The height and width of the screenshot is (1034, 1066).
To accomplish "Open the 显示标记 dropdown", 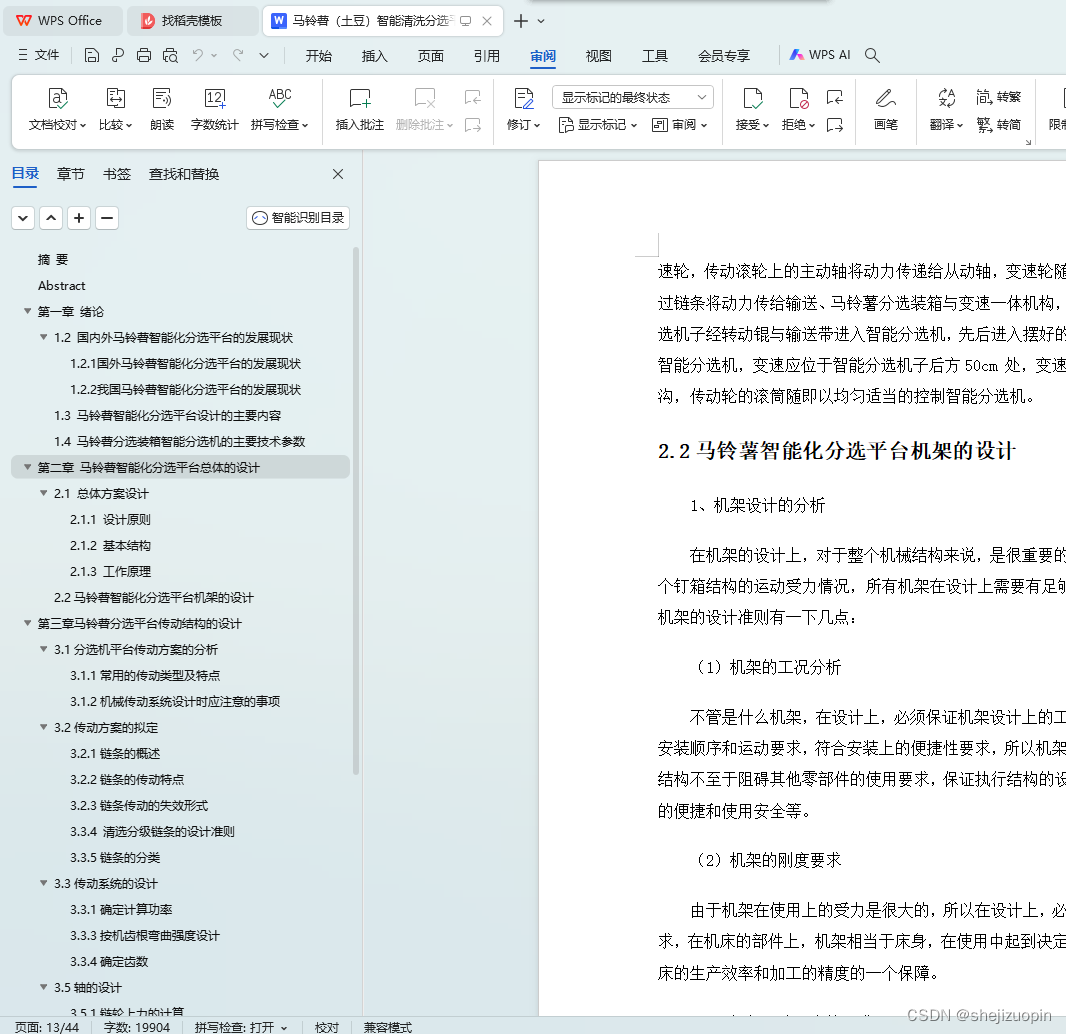I will coord(598,125).
